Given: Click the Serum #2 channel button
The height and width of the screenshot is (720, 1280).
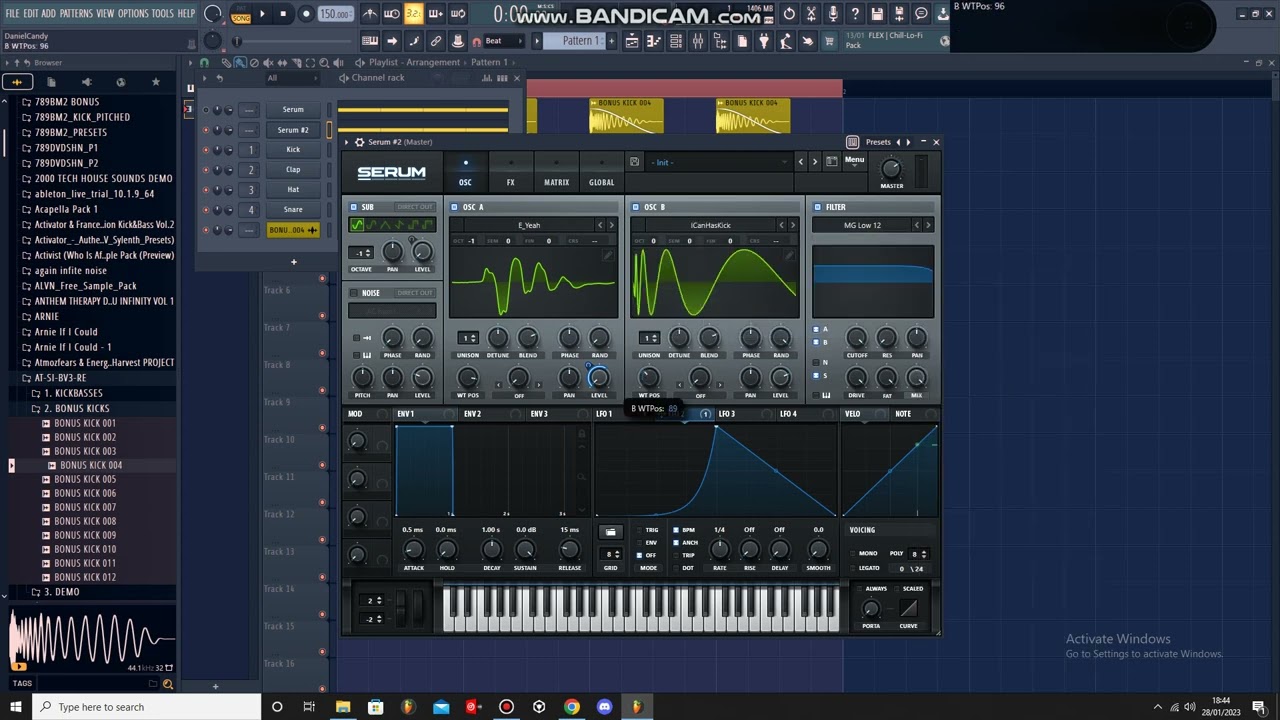Looking at the screenshot, I should coord(293,130).
